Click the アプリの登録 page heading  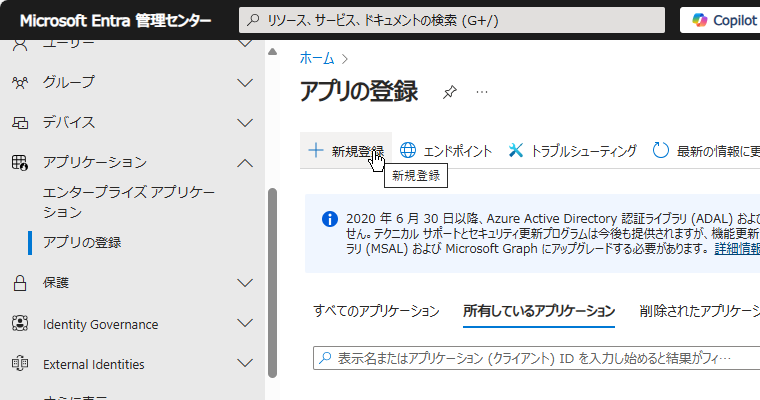tap(359, 91)
